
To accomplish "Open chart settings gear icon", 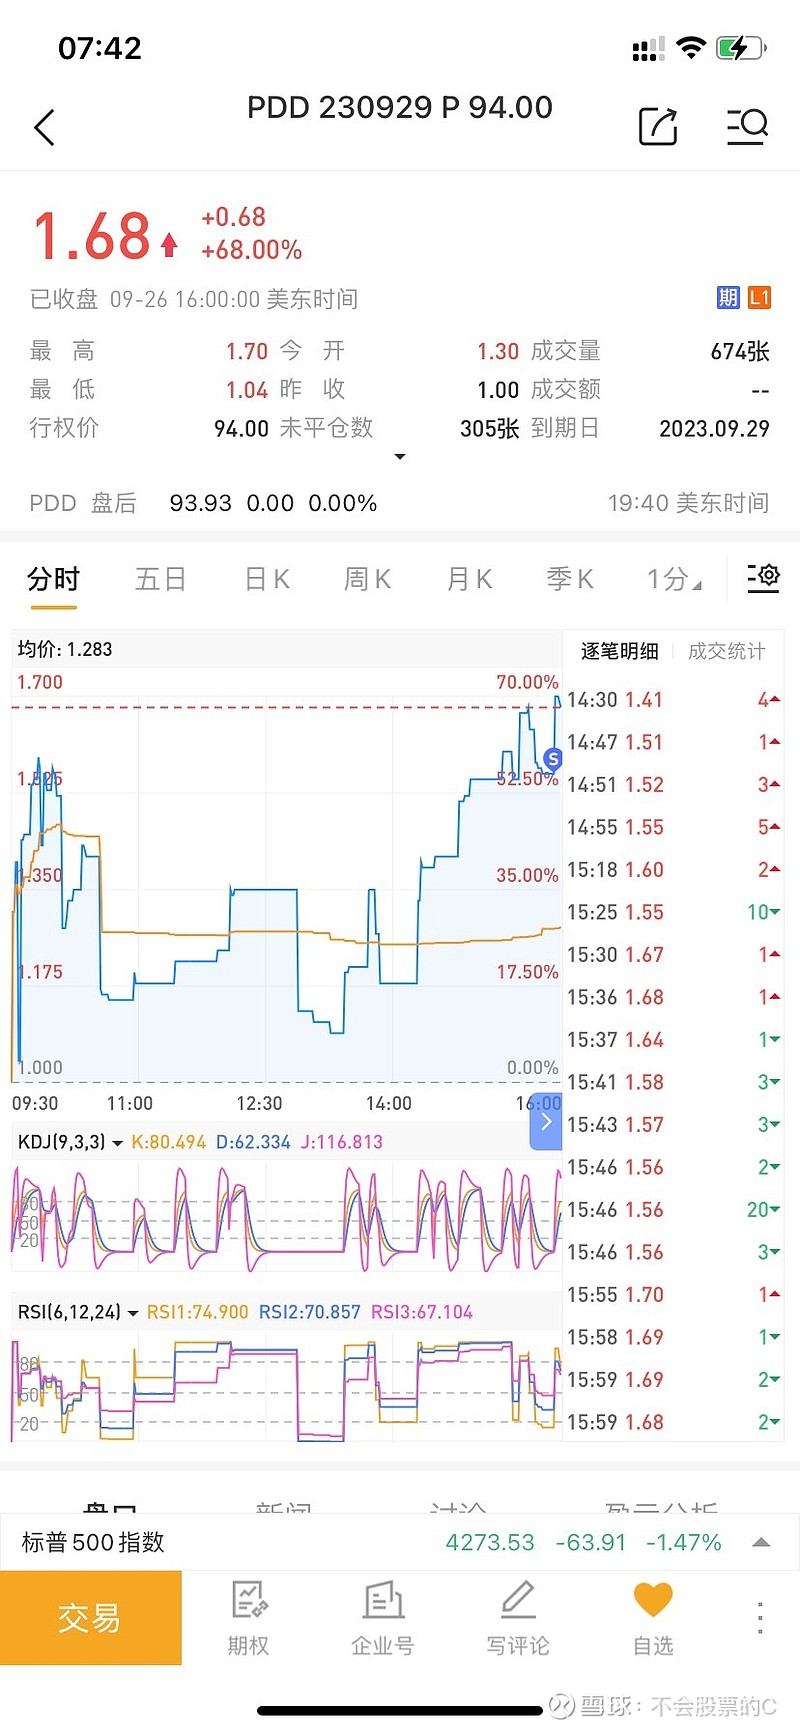I will tap(763, 577).
